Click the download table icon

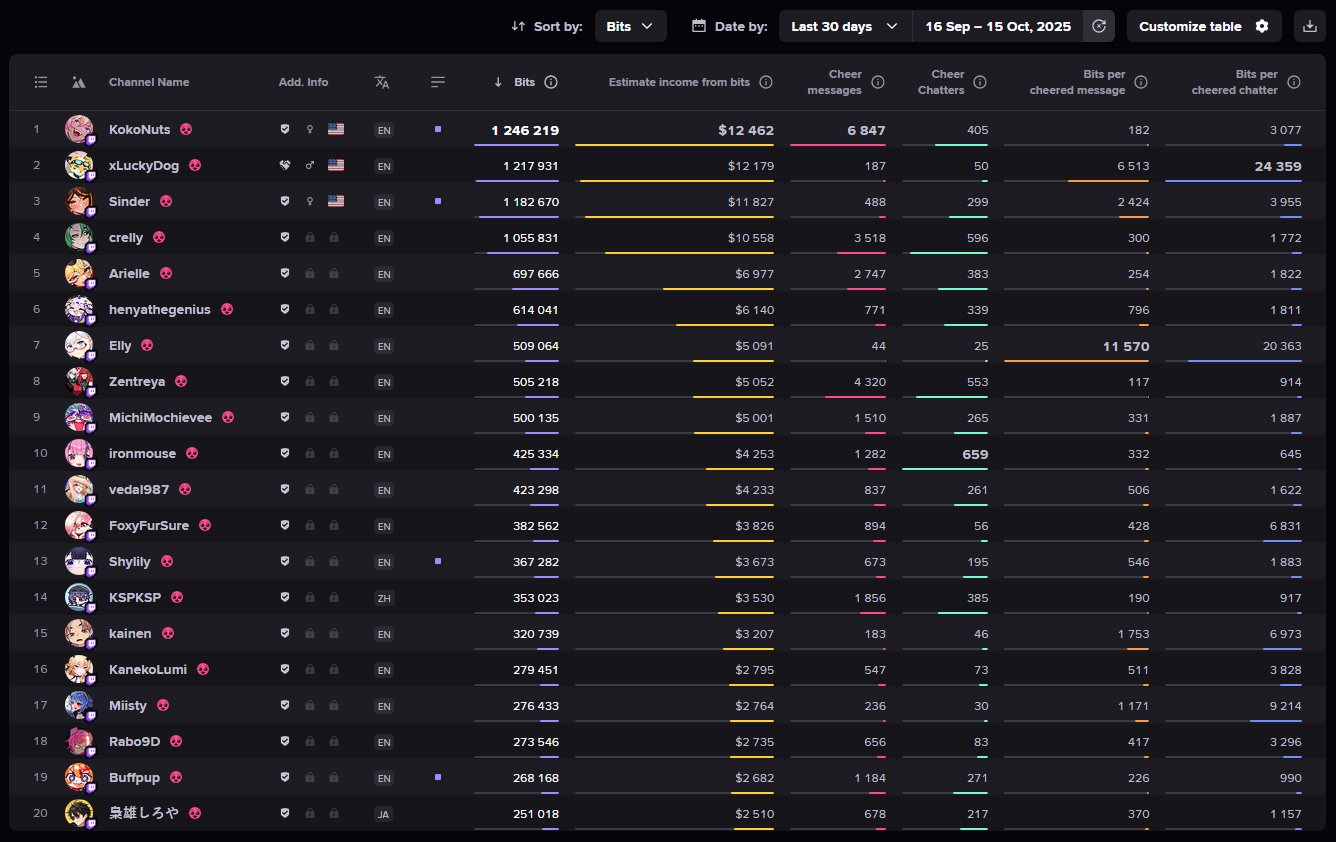[x=1310, y=27]
